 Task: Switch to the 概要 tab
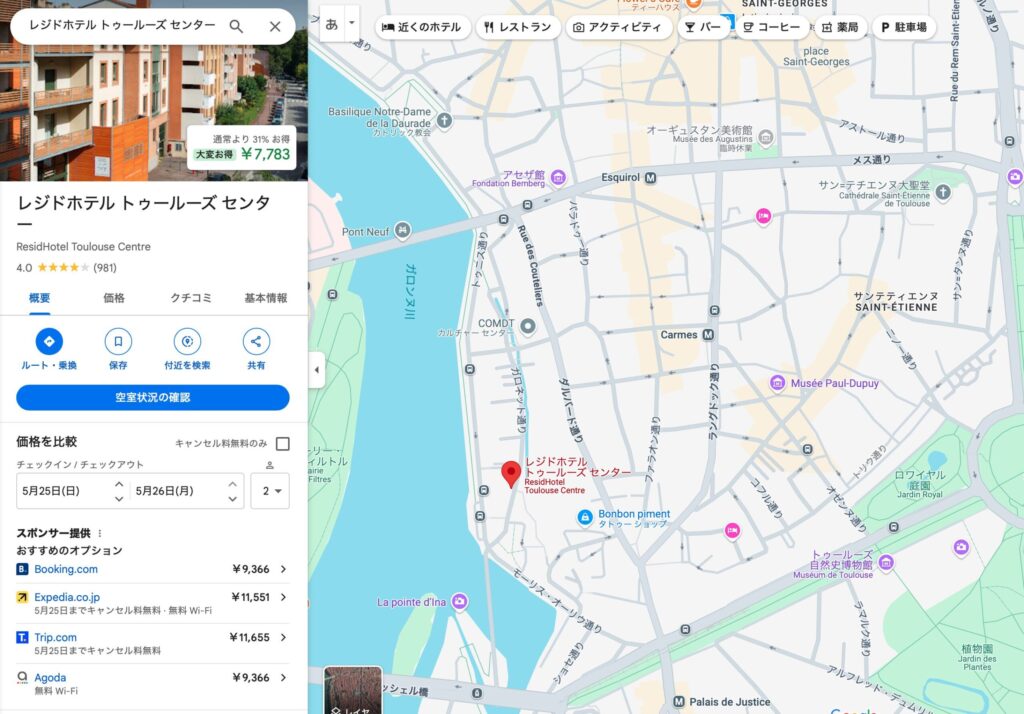click(x=40, y=299)
